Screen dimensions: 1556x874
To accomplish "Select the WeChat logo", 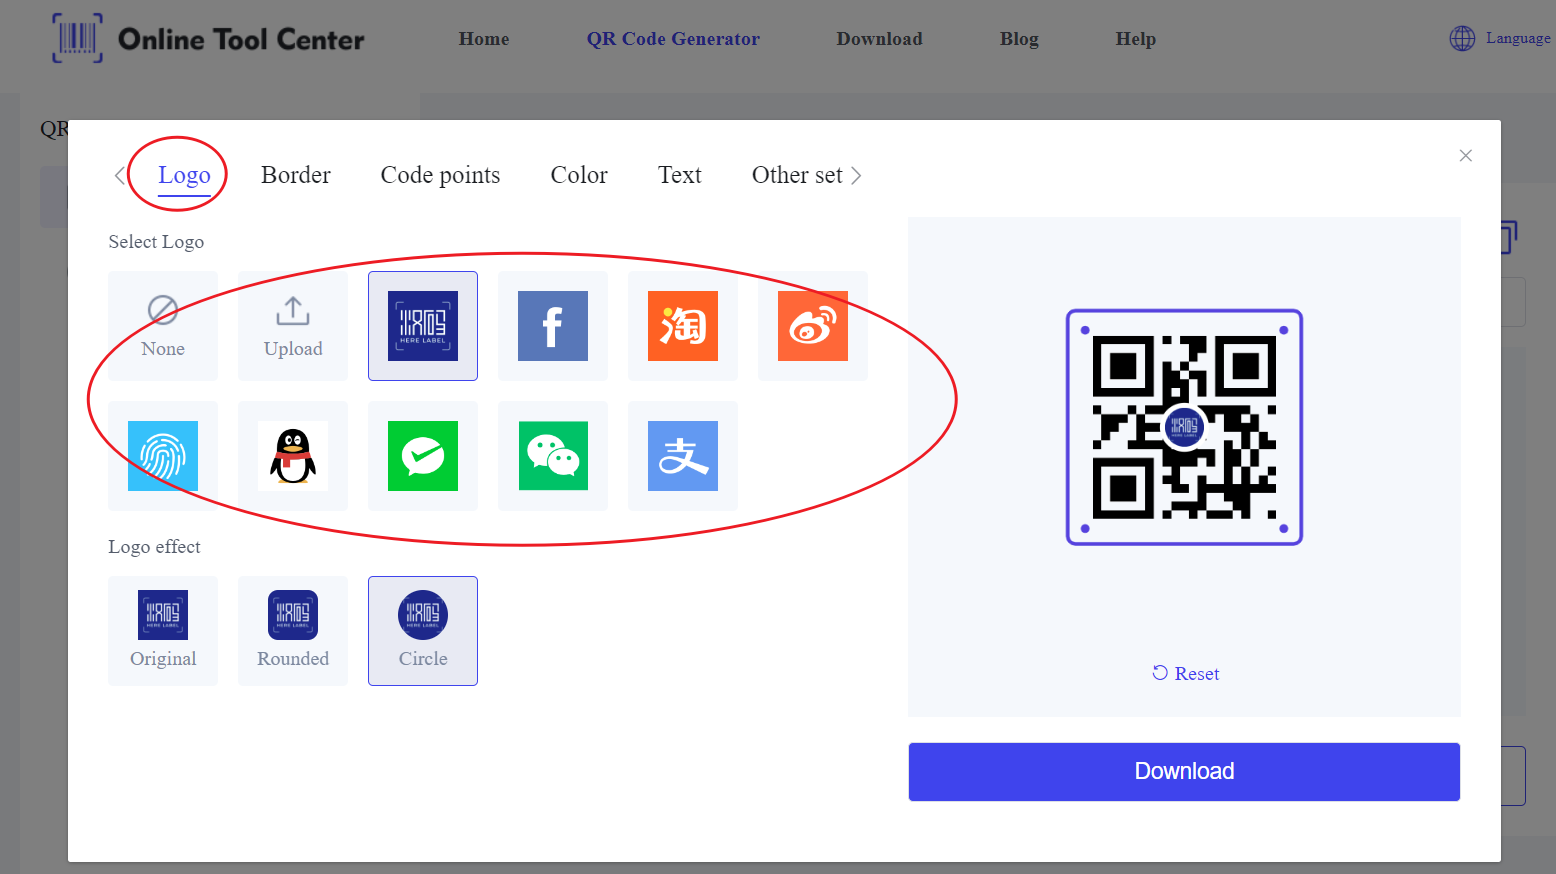I will tap(553, 456).
